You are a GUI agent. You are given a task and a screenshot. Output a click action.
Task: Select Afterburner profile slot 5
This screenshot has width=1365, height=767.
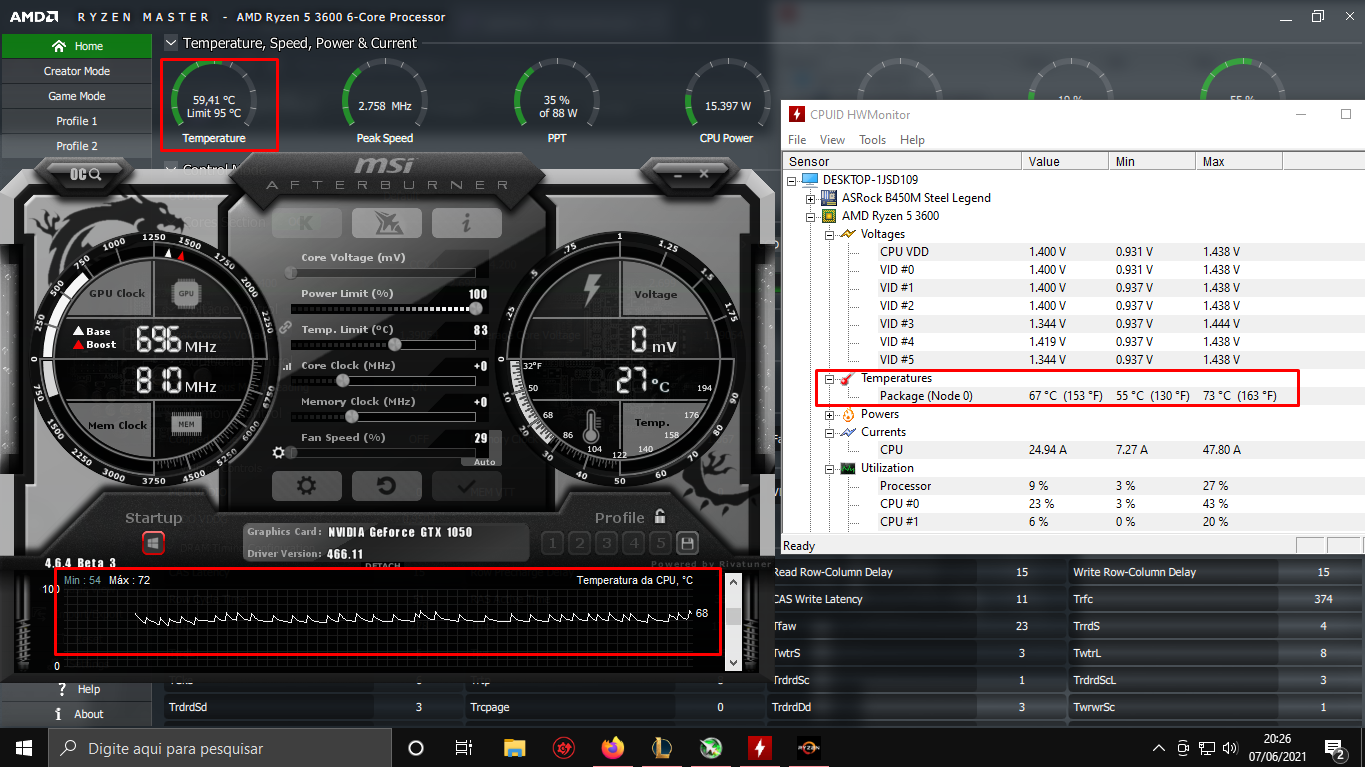(660, 543)
